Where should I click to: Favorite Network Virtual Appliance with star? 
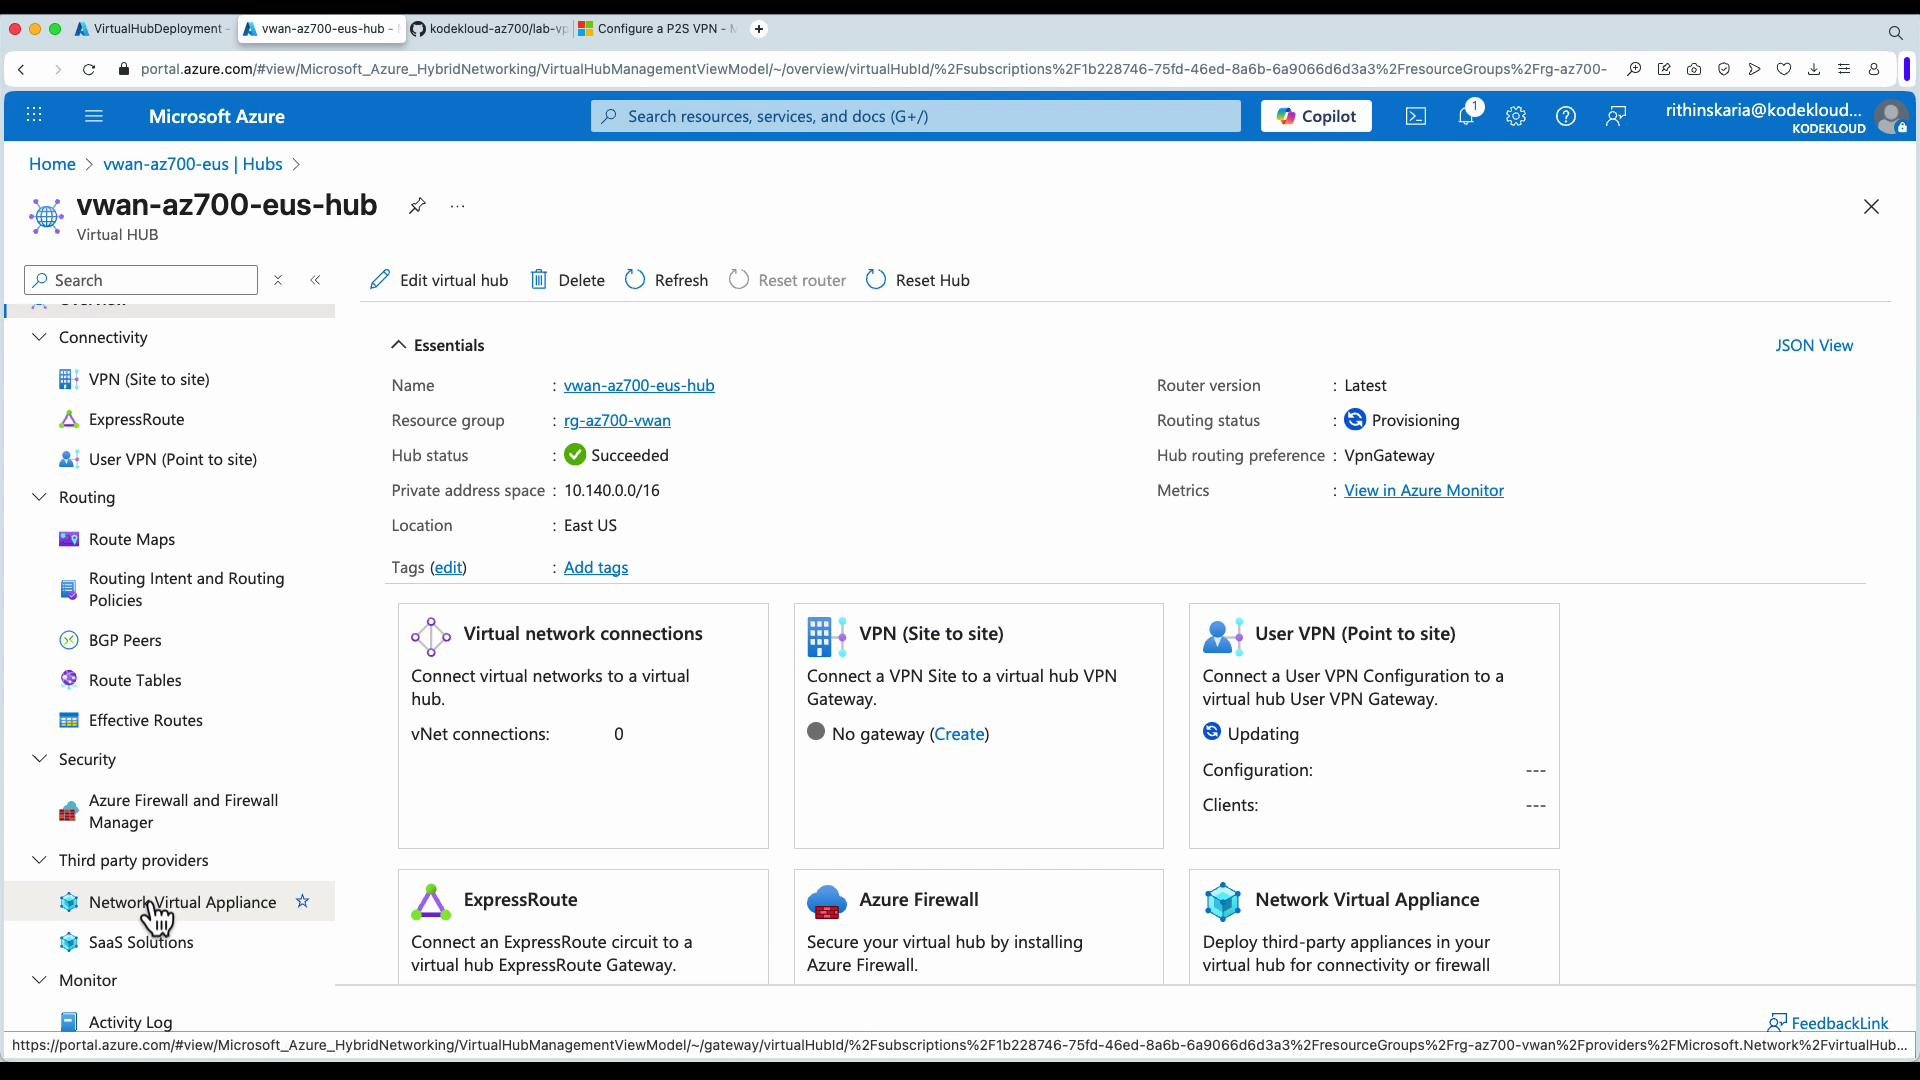coord(302,902)
